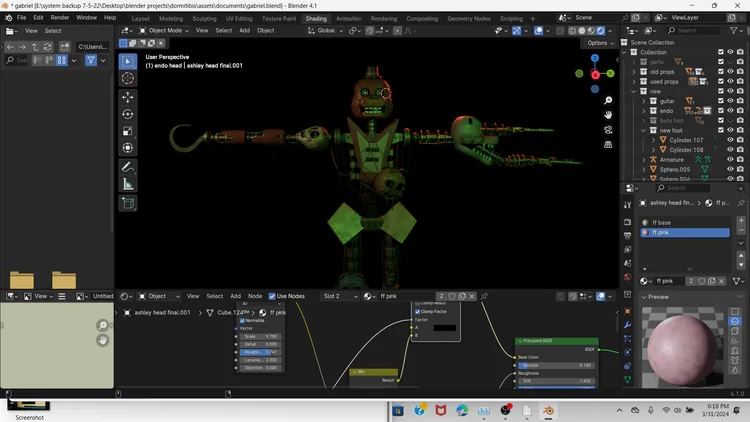Expand the old props collection
Screen dimensions: 750x422
click(634, 72)
